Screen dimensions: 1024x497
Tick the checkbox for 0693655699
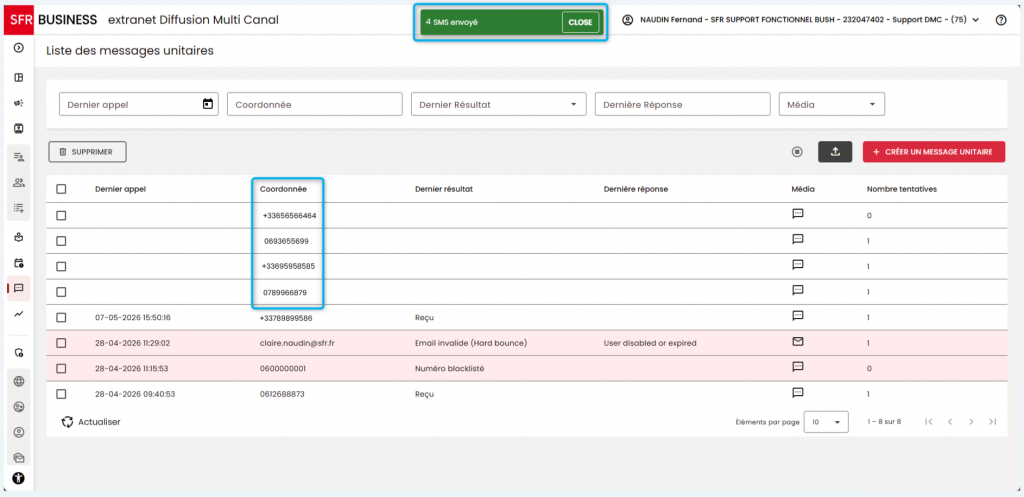(x=61, y=241)
